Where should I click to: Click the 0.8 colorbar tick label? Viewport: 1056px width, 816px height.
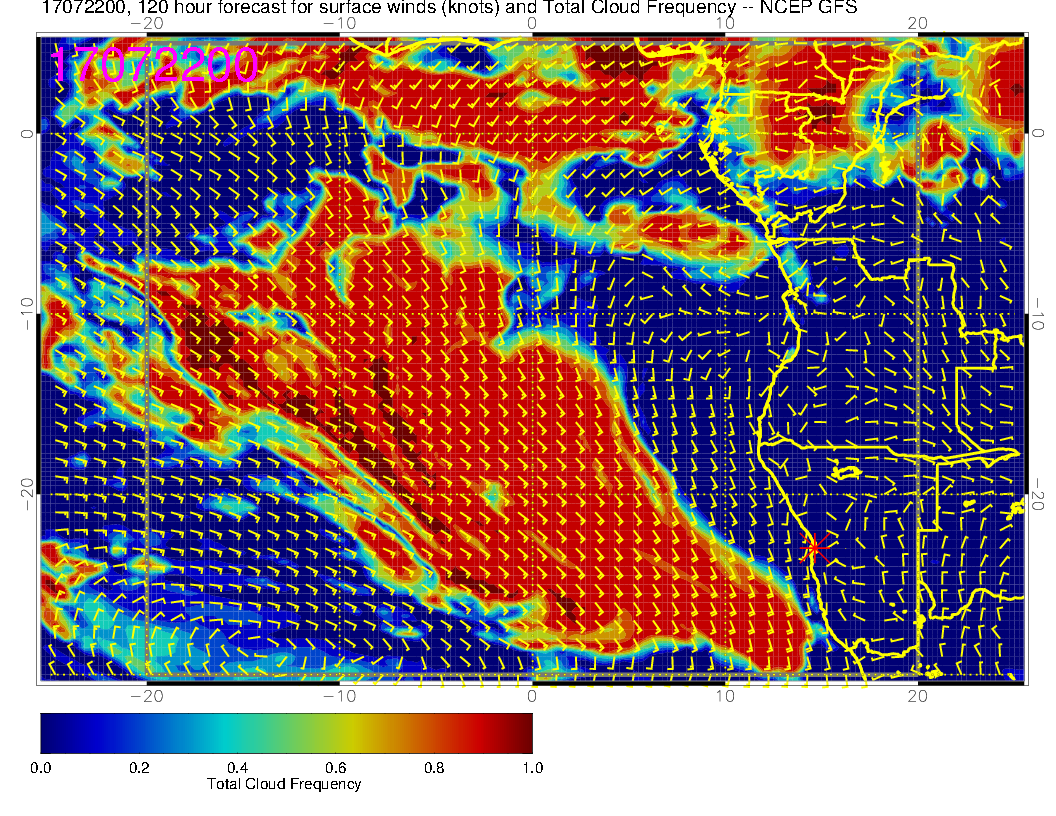tap(433, 768)
